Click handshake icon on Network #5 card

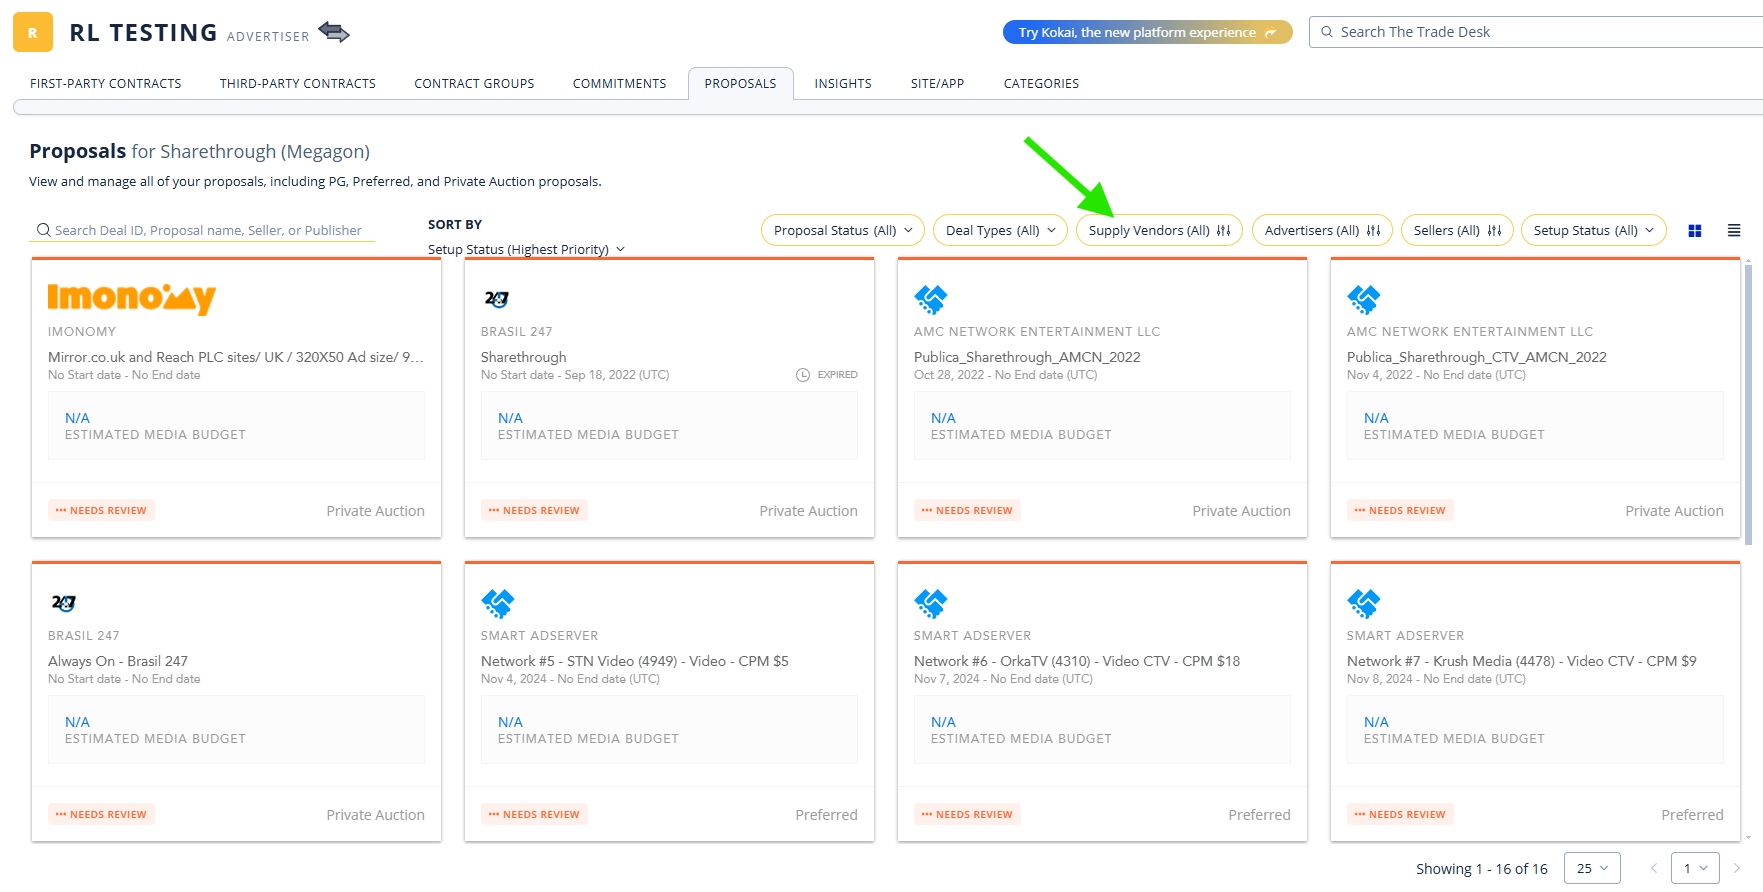(x=498, y=603)
